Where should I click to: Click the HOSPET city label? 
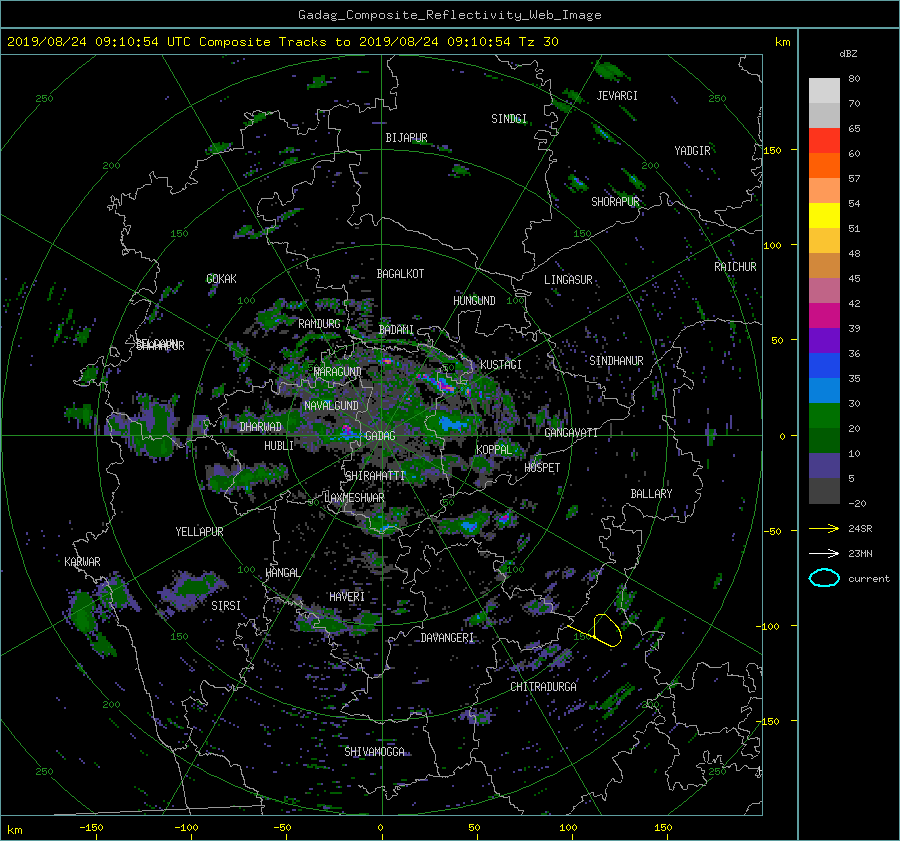542,468
